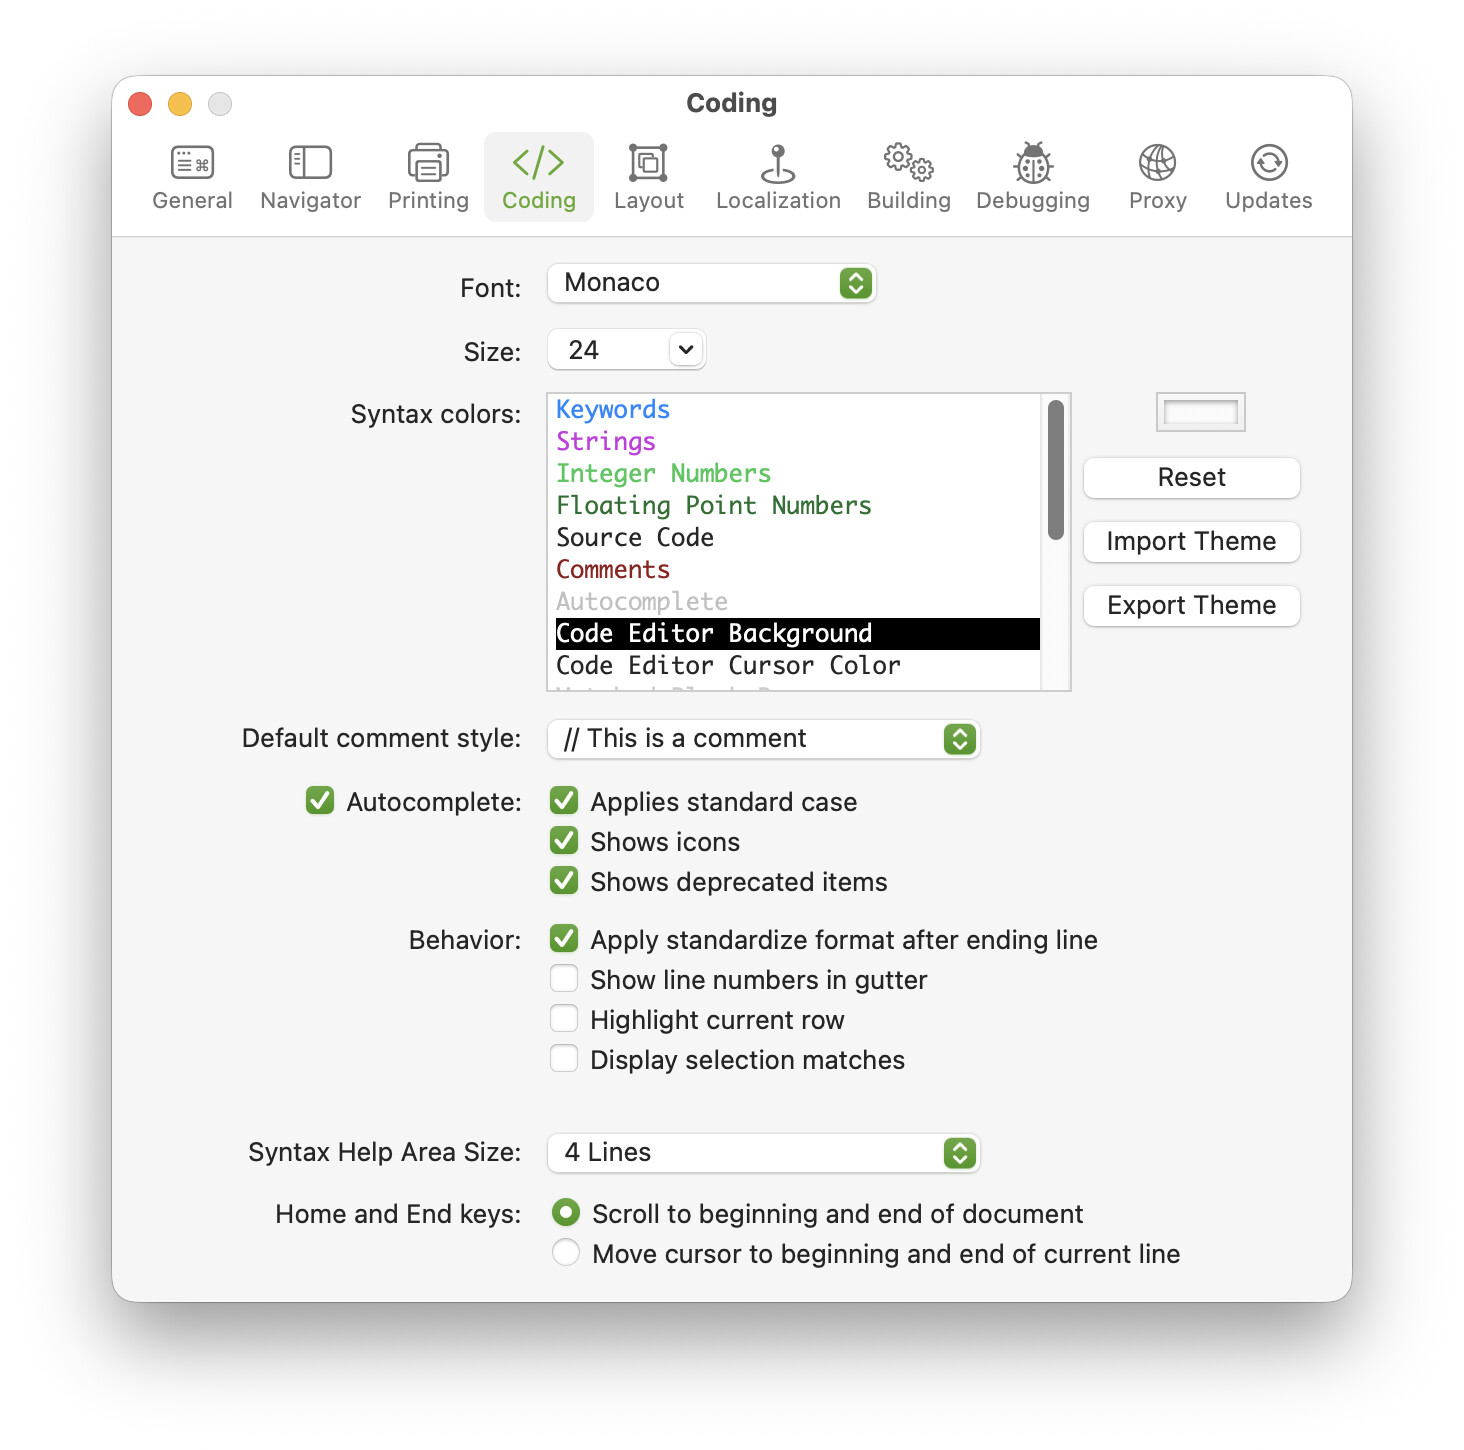Open the syntax color well swatch
Image resolution: width=1464 pixels, height=1450 pixels.
(1200, 412)
